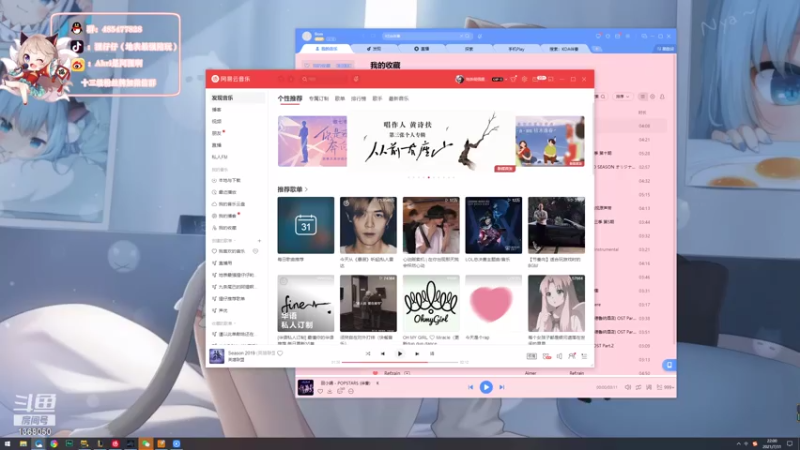Switch to 专属定制 tab
Image resolution: width=800 pixels, height=450 pixels.
coord(319,98)
